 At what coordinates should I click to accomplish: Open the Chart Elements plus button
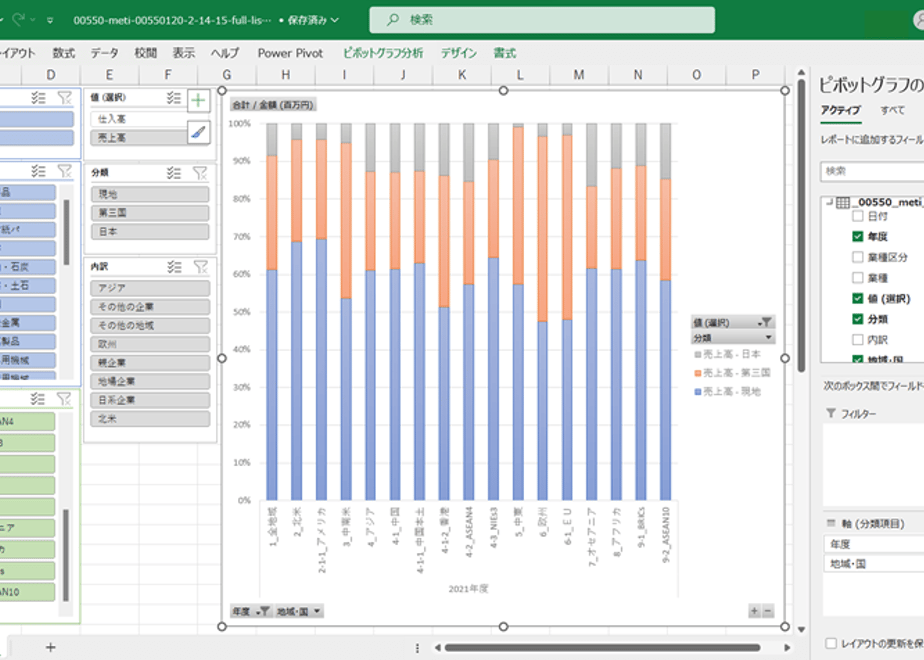(x=199, y=100)
